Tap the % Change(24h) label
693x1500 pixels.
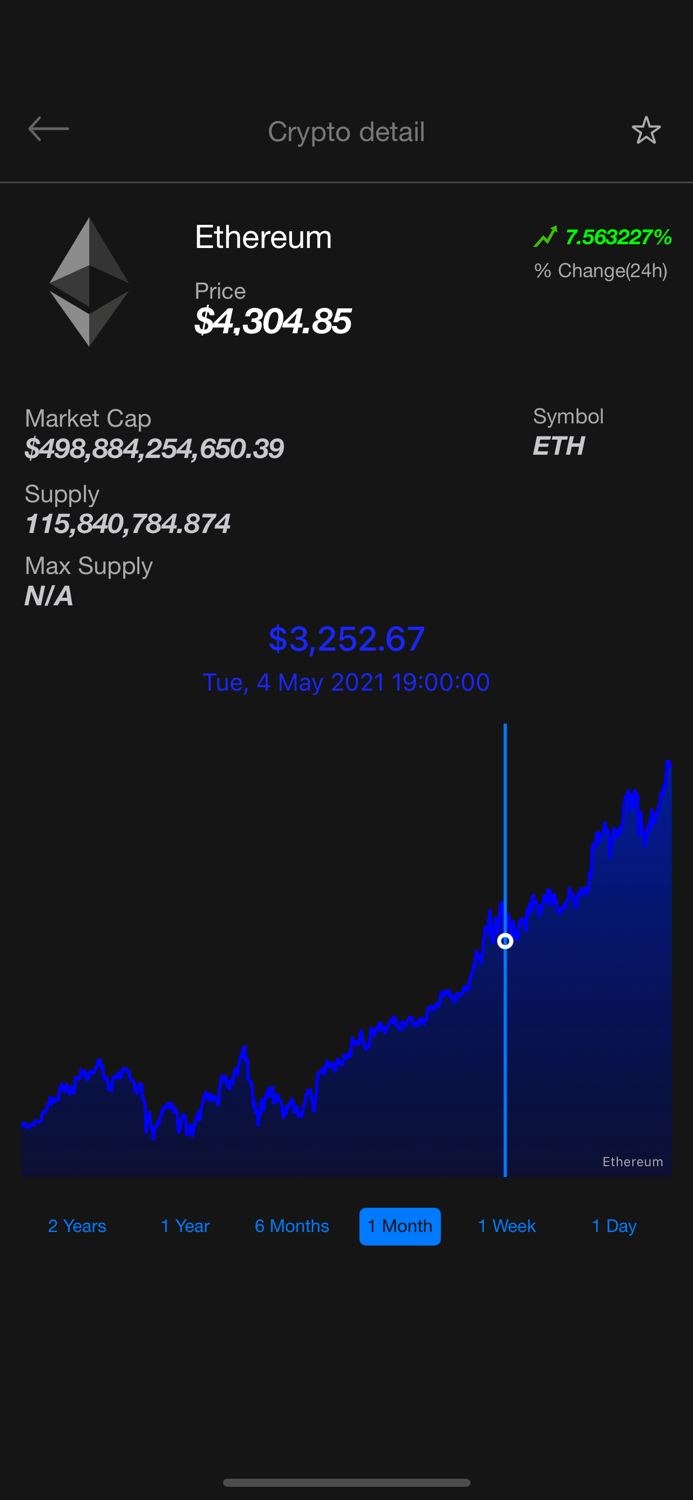[599, 270]
